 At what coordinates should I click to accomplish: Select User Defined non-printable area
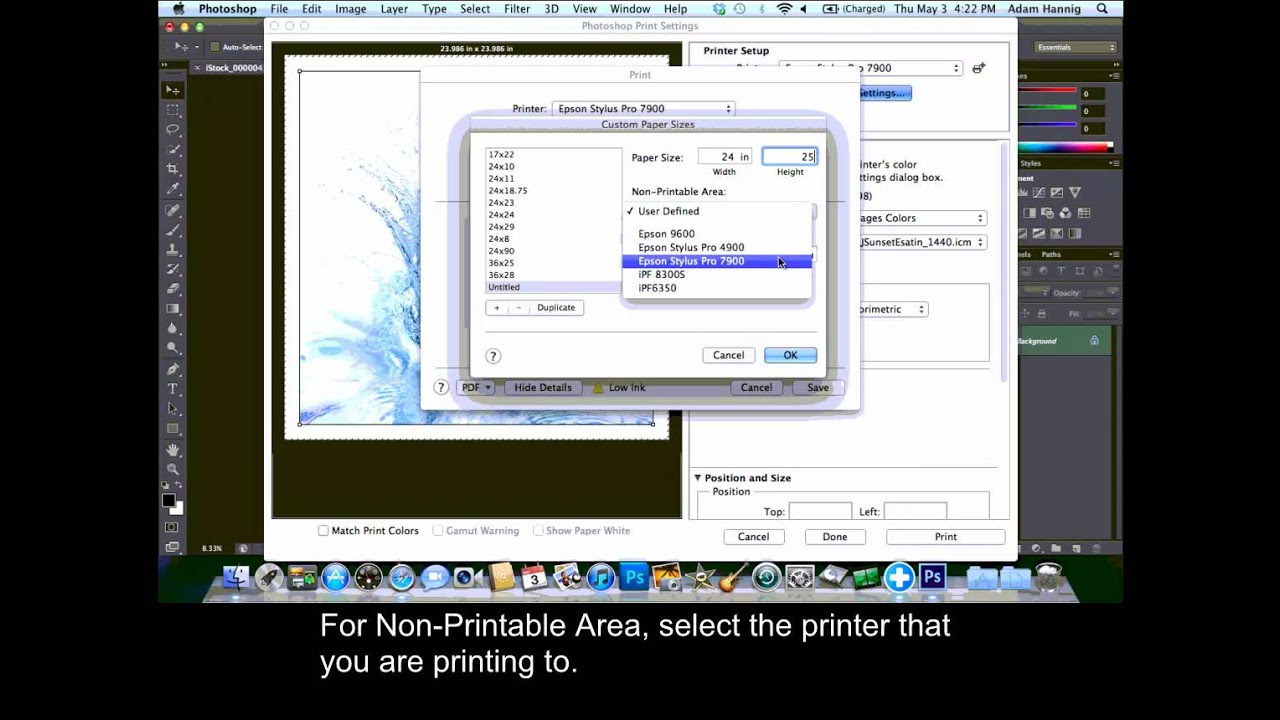click(717, 211)
